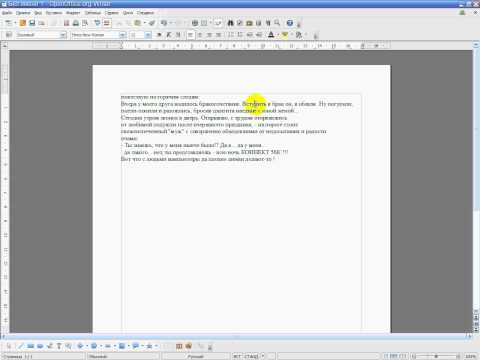Click the Format Paintbrush icon
Image resolution: width=480 pixels, height=360 pixels.
152,23
